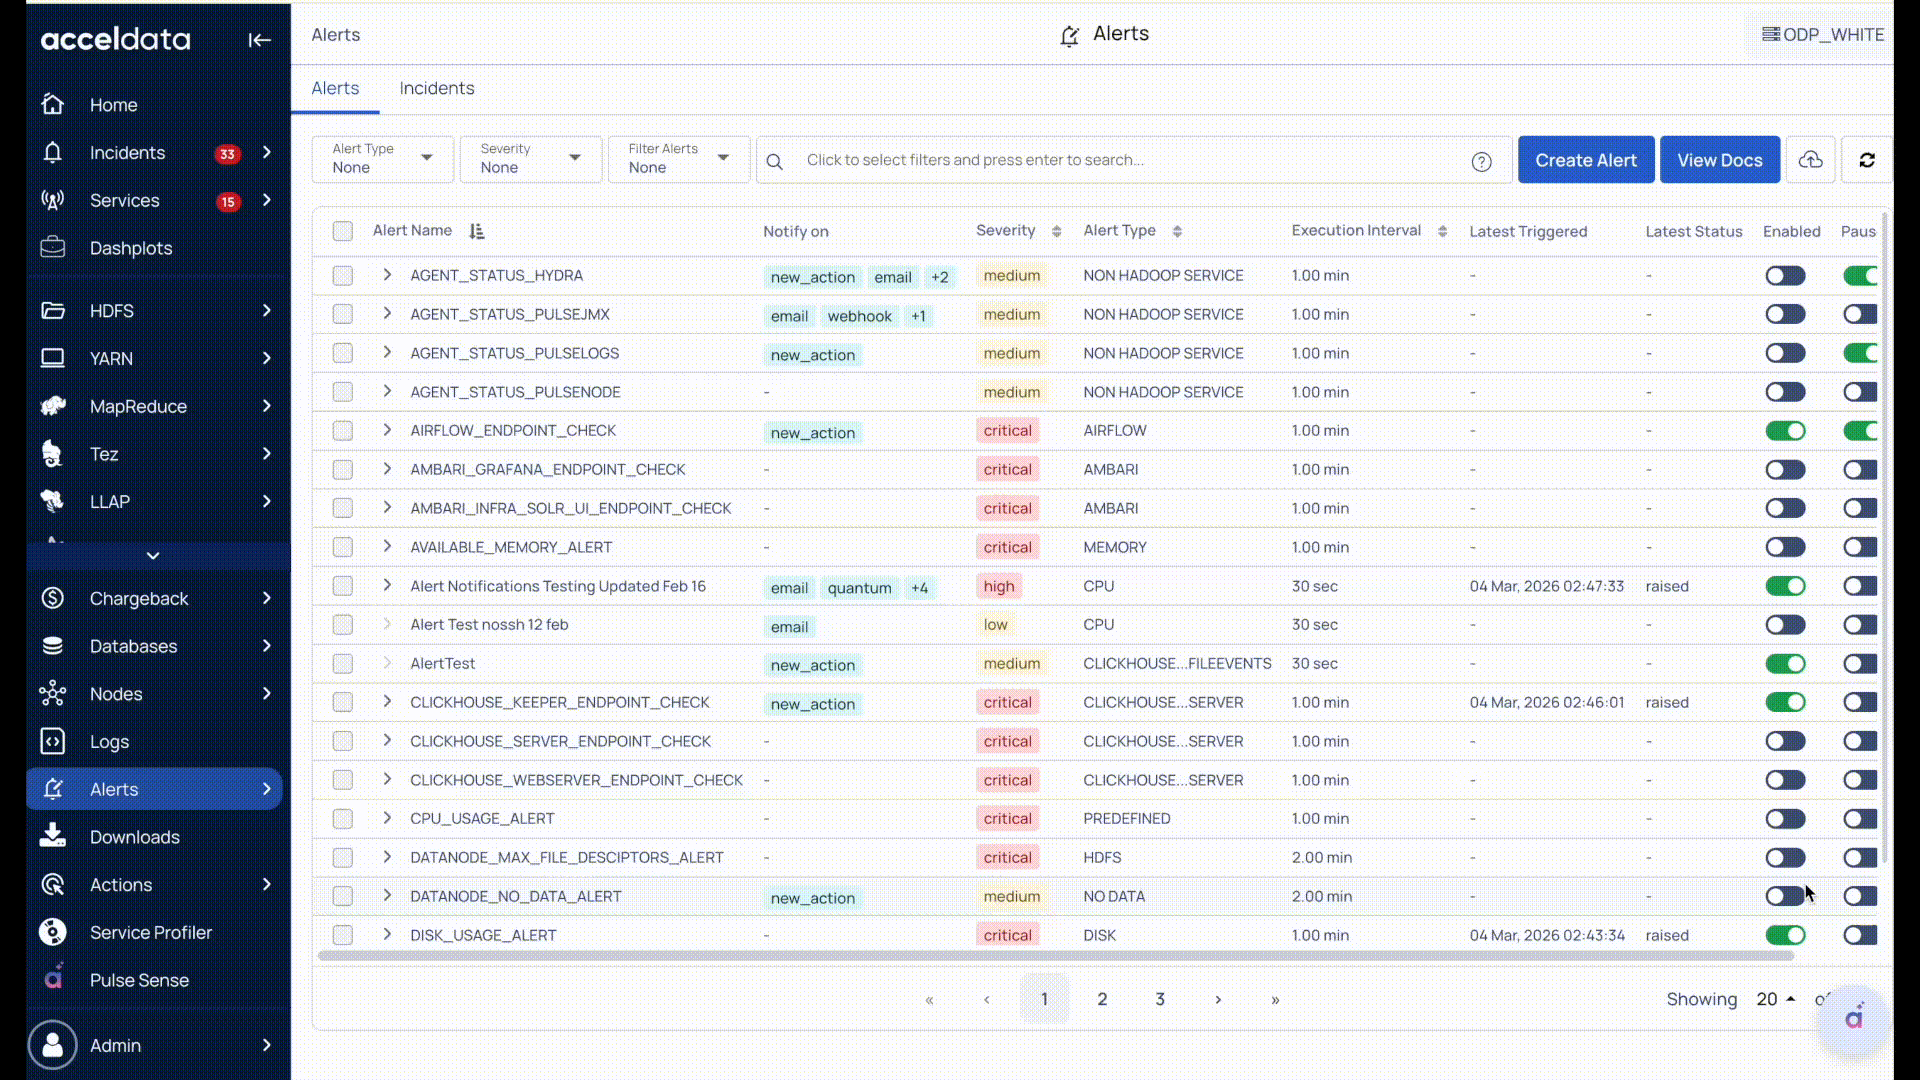The image size is (1920, 1080).
Task: Switch to the Incidents tab
Action: pos(436,88)
